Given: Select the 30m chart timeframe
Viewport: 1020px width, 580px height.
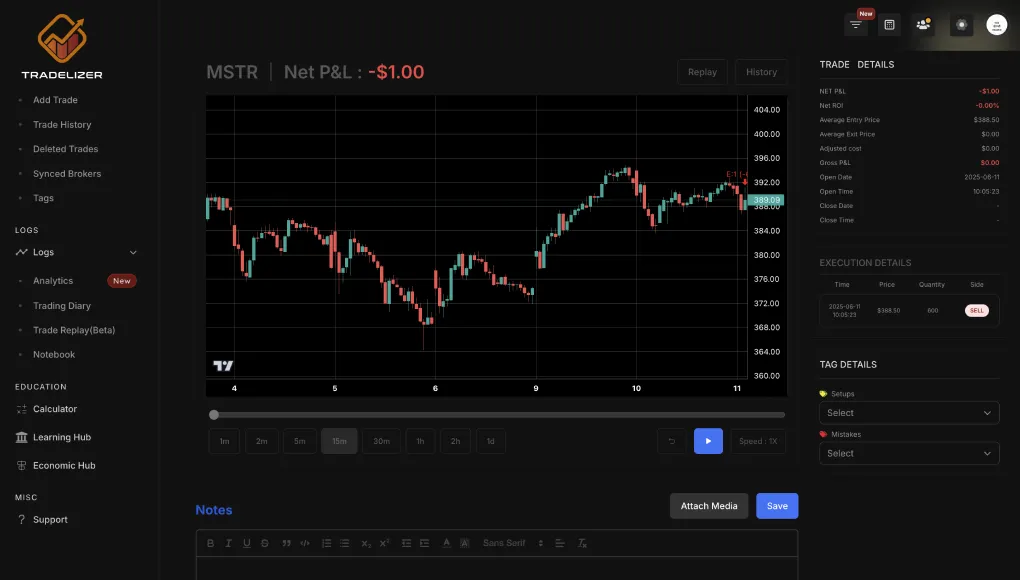Looking at the screenshot, I should (382, 441).
